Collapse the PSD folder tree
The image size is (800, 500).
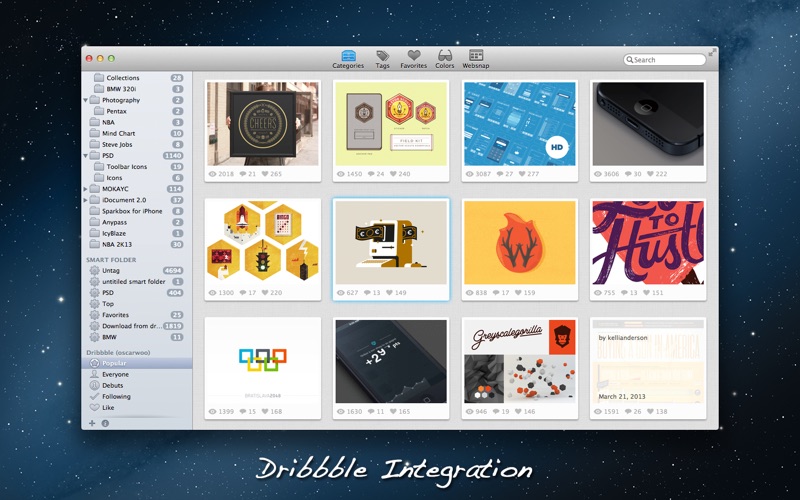(x=86, y=156)
